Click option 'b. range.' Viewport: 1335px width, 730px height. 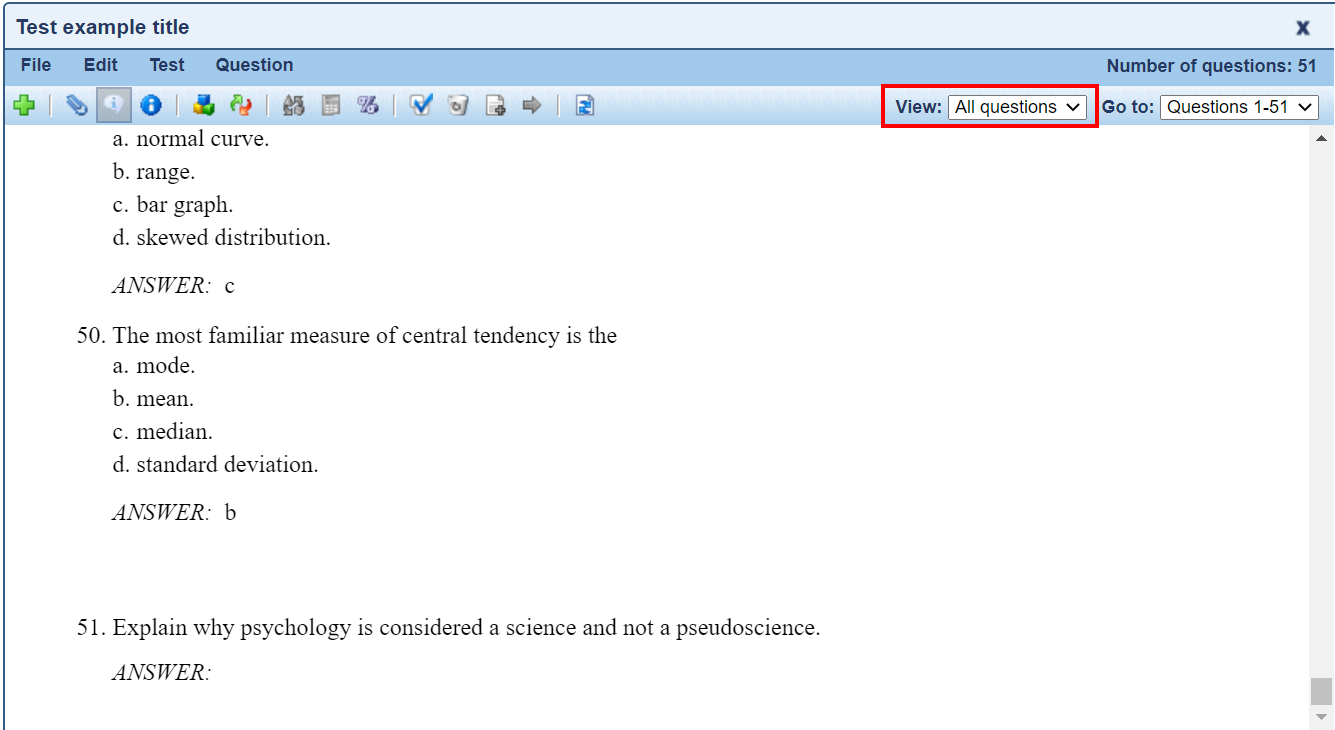point(154,172)
